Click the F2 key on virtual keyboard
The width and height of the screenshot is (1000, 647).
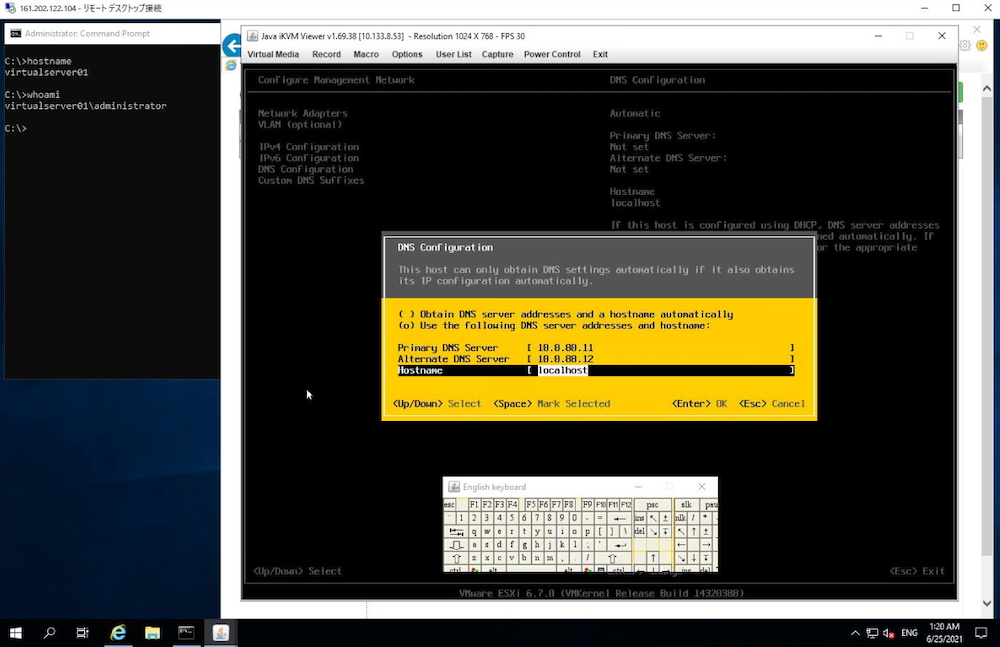[487, 505]
